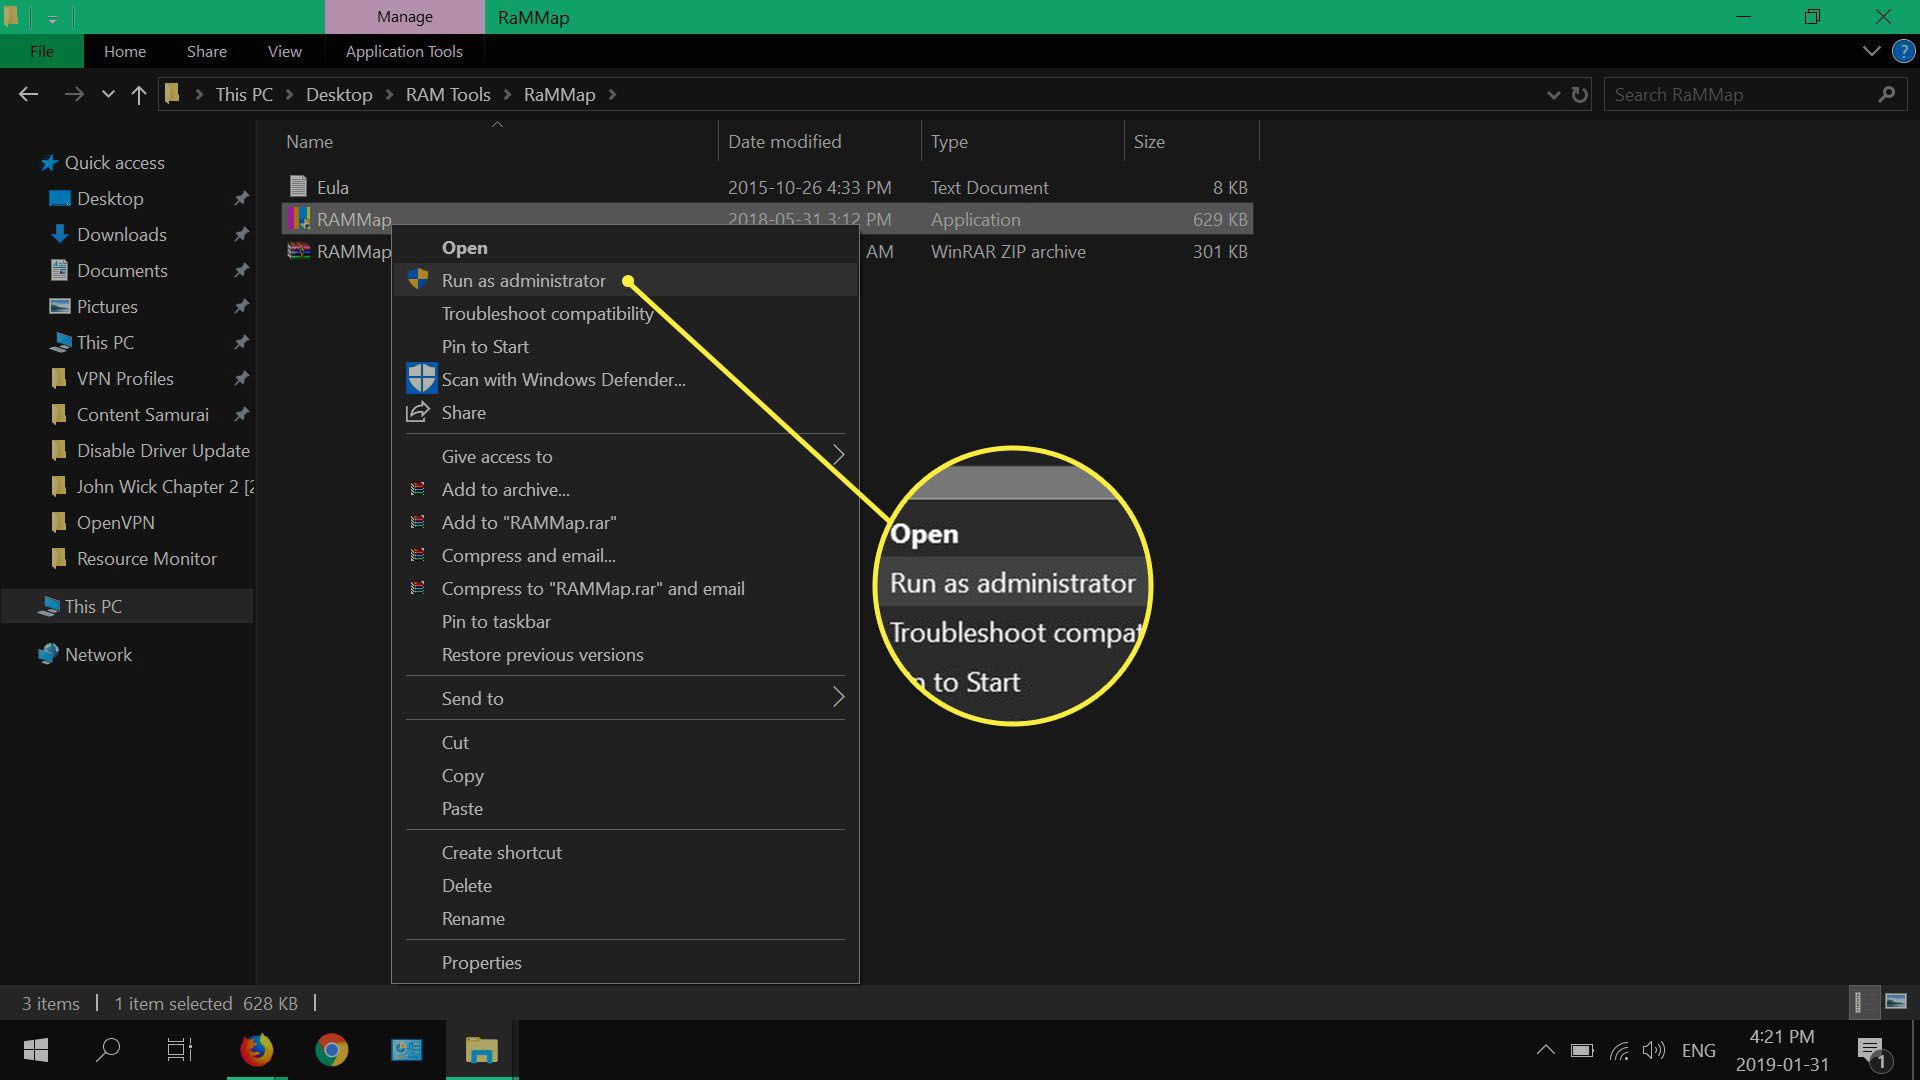Click the search magnifier icon
The image size is (1920, 1080).
[1887, 94]
